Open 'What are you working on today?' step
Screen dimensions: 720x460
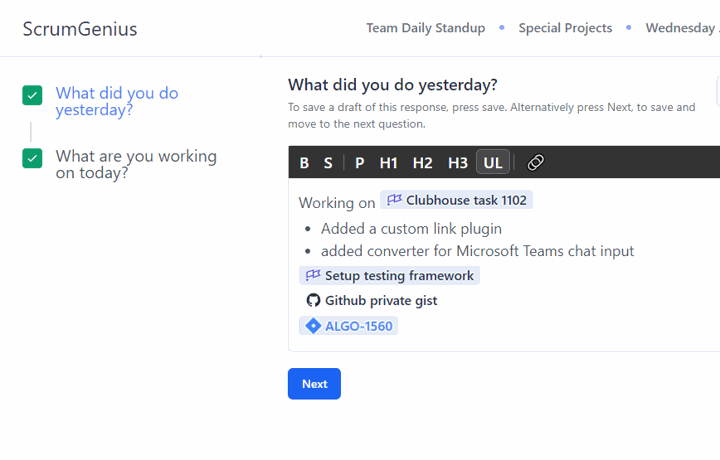coord(135,164)
